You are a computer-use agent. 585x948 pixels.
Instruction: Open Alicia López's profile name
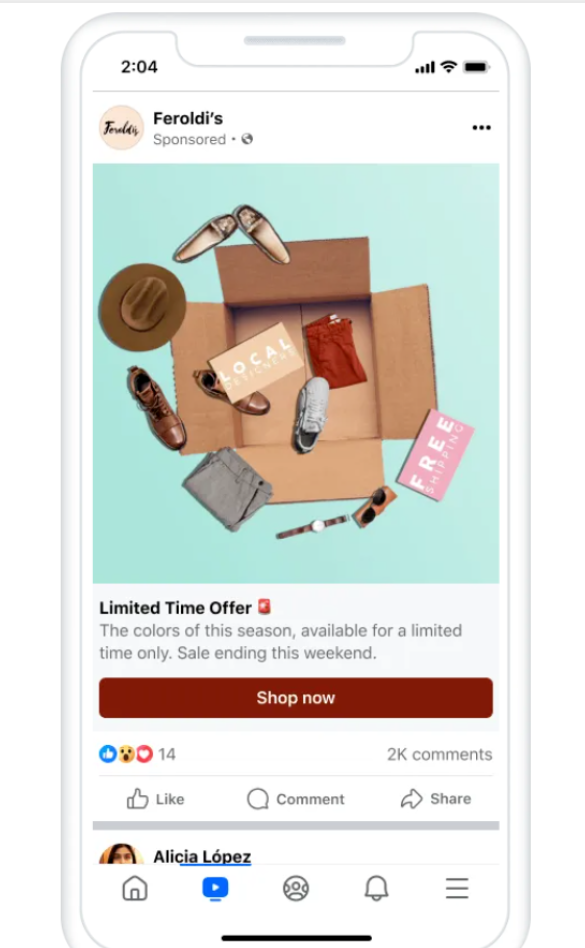coord(202,856)
